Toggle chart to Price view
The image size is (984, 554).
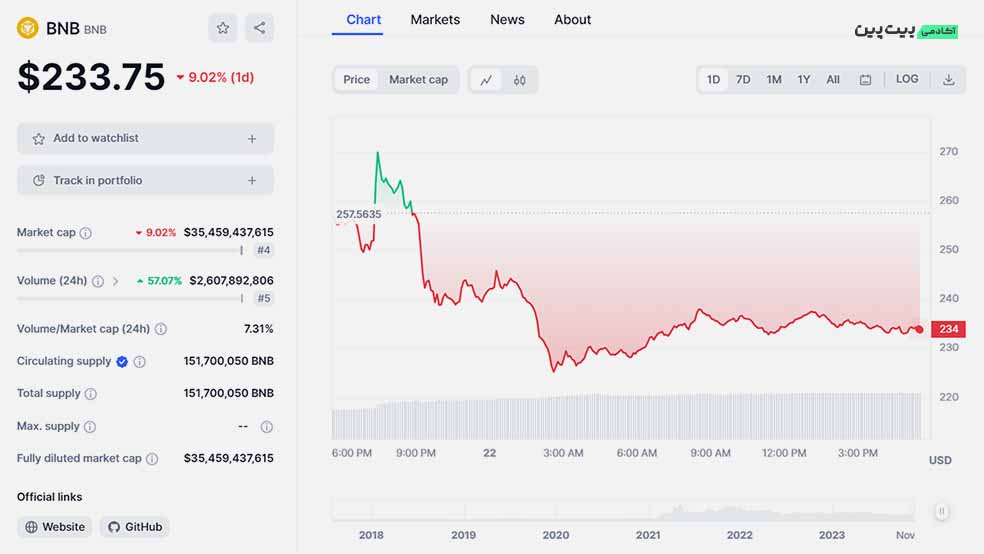tap(356, 80)
